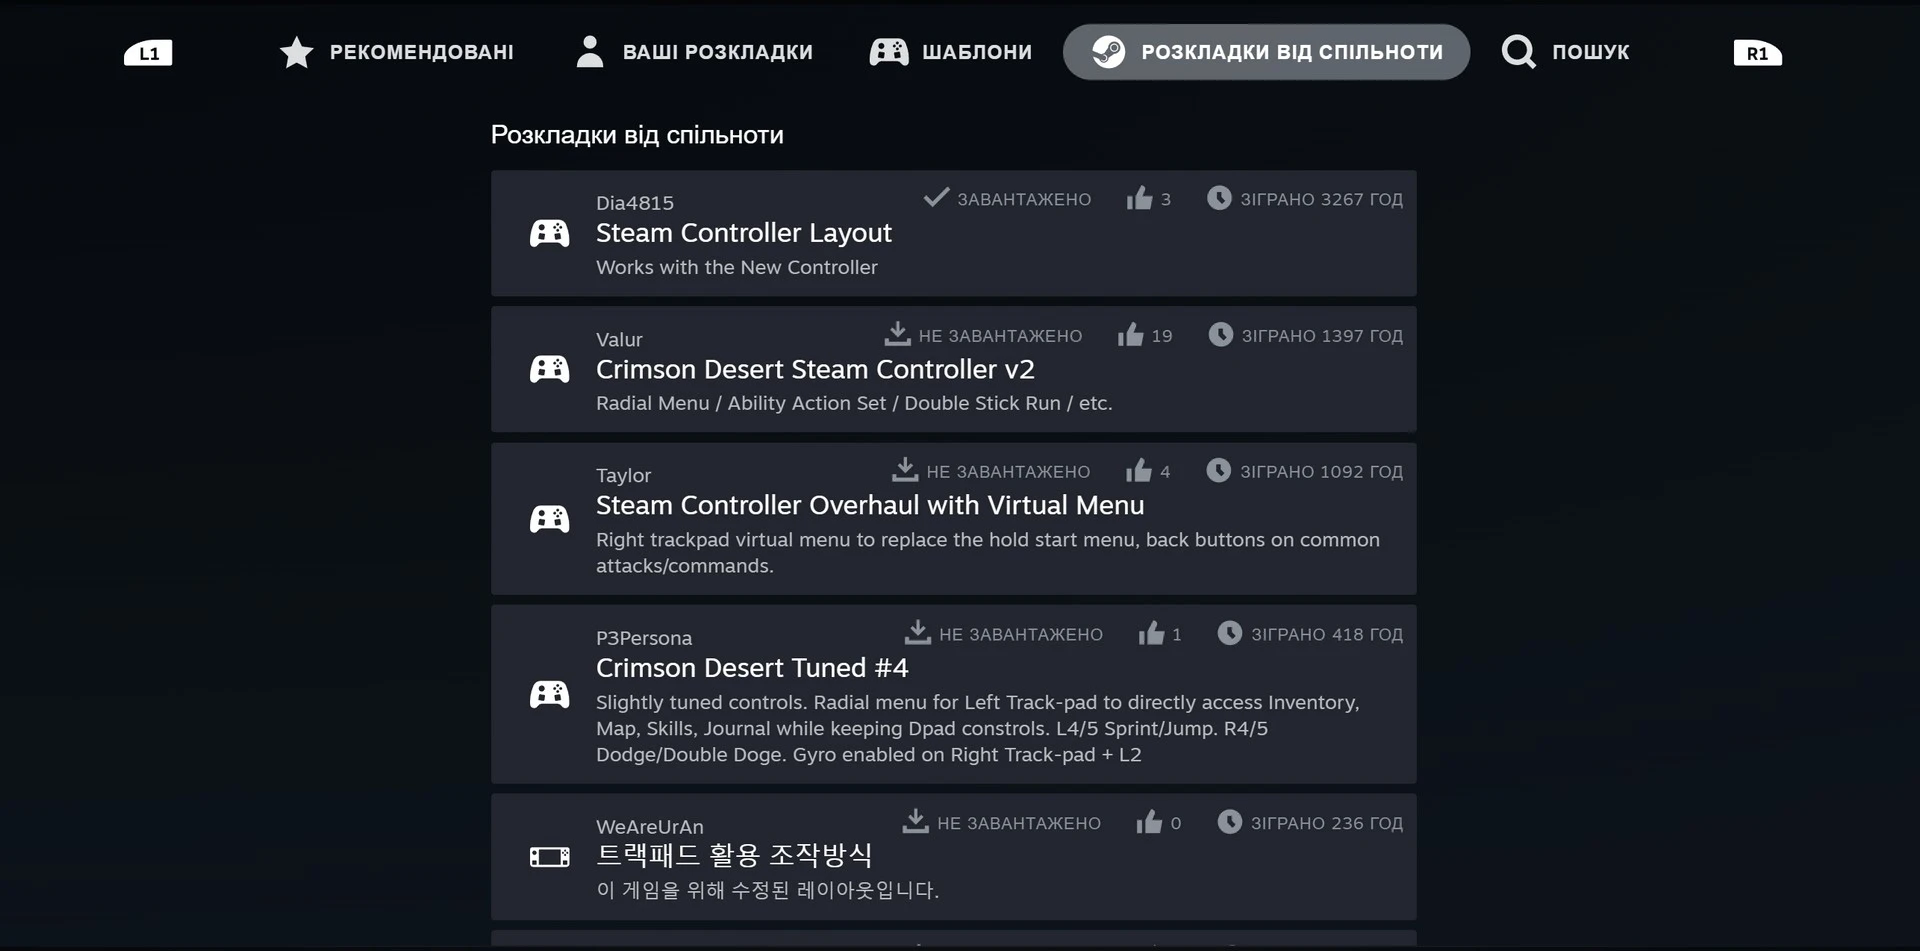This screenshot has width=1920, height=951.
Task: Click clock icon beside Зіграно 3267 год
Action: 1219,198
